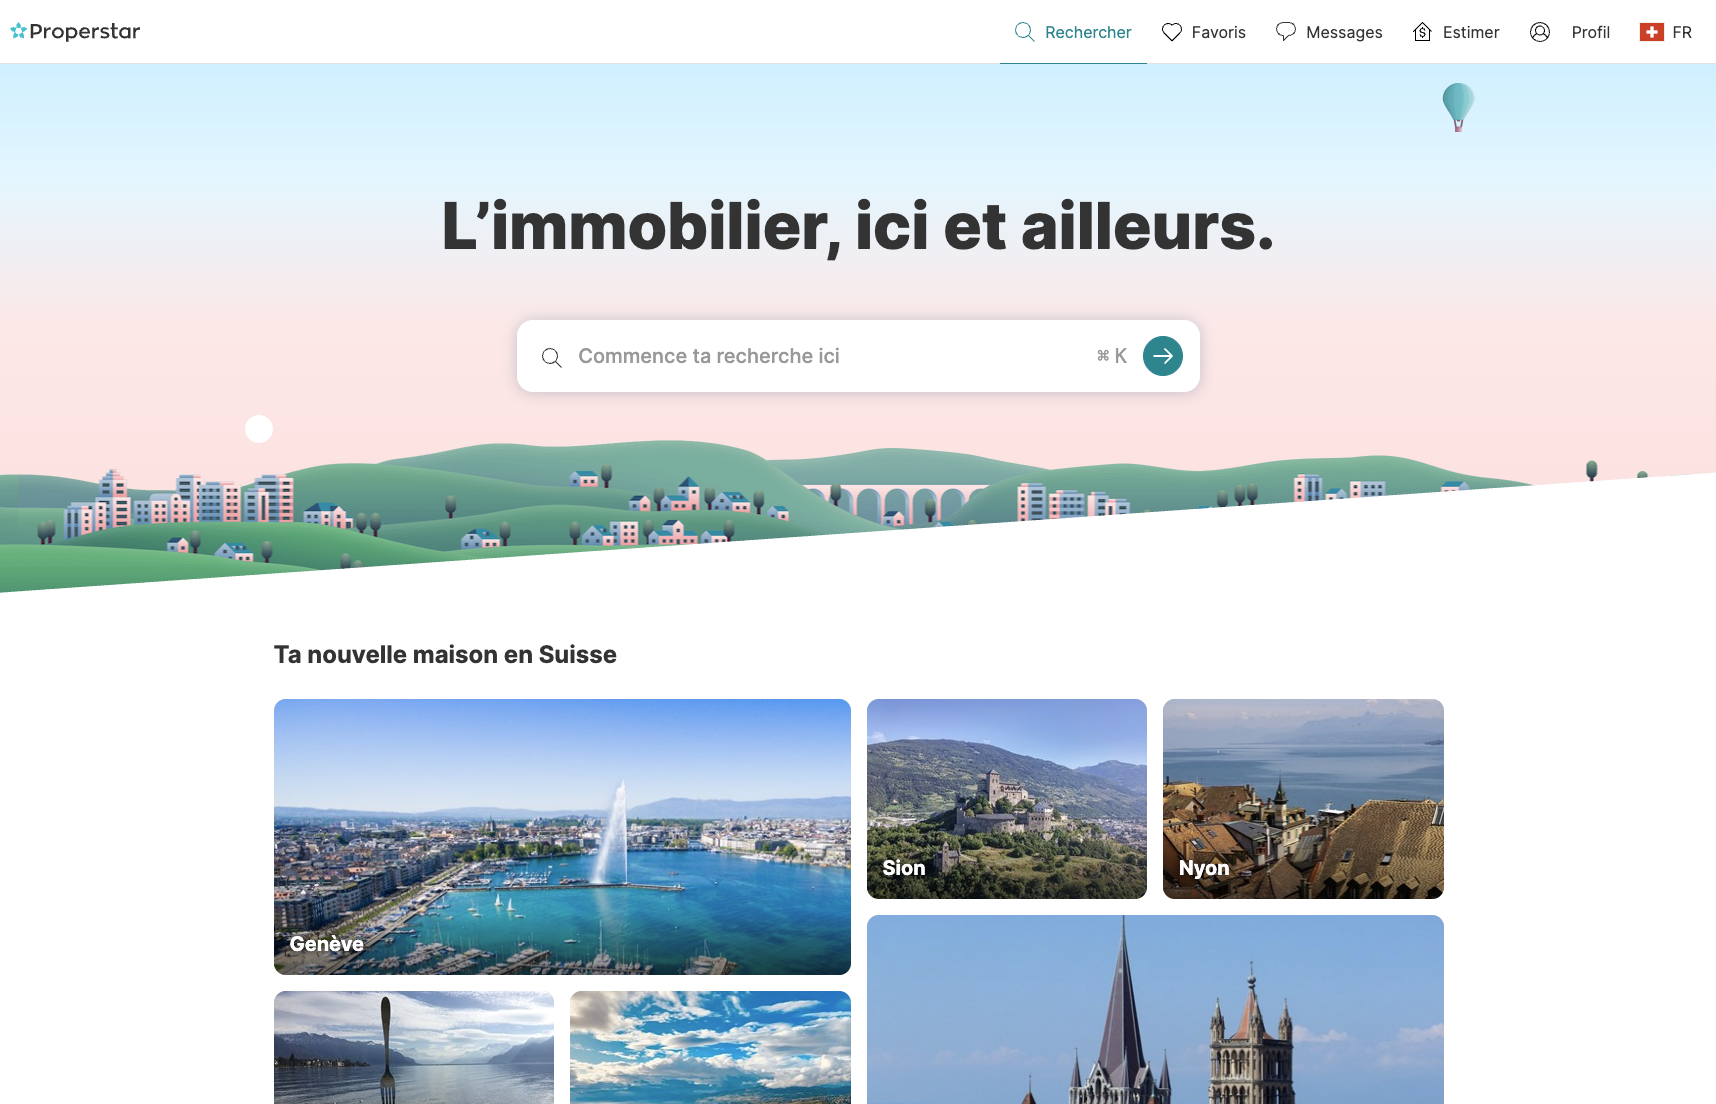Click the cathedral spire city photo
This screenshot has width=1716, height=1104.
1155,1010
